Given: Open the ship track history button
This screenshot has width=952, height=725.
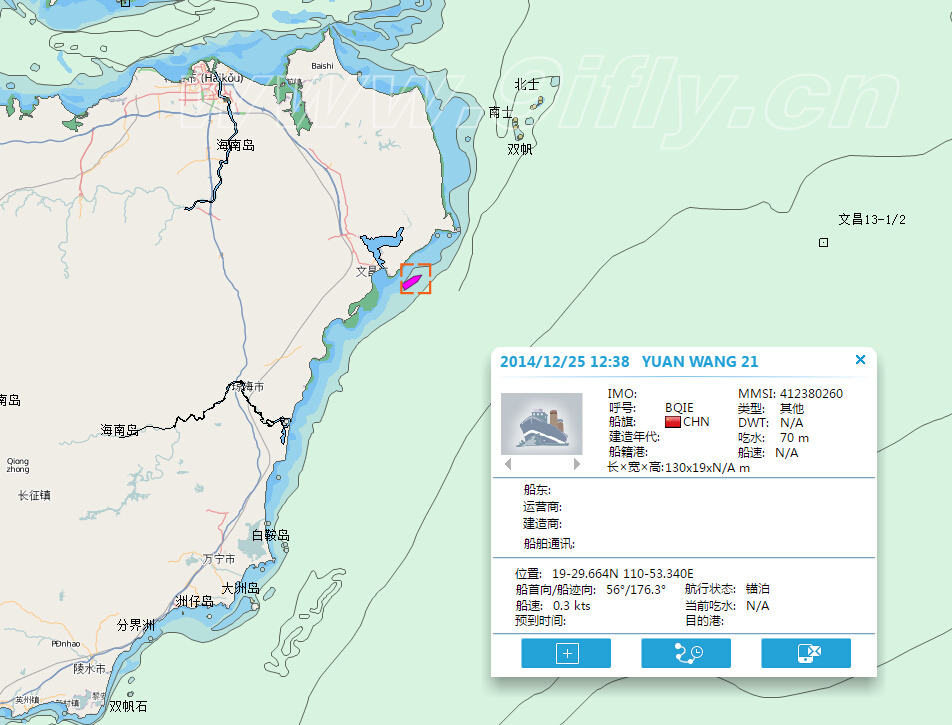Looking at the screenshot, I should coord(685,653).
